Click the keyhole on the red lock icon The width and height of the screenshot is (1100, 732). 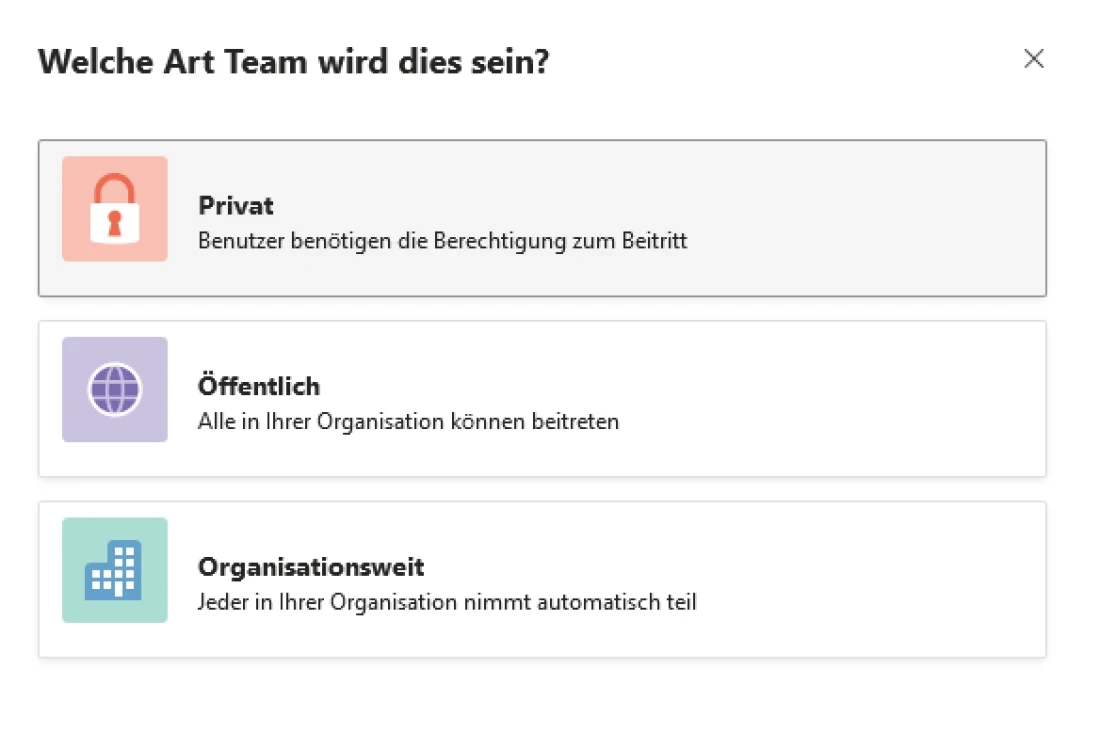114,220
